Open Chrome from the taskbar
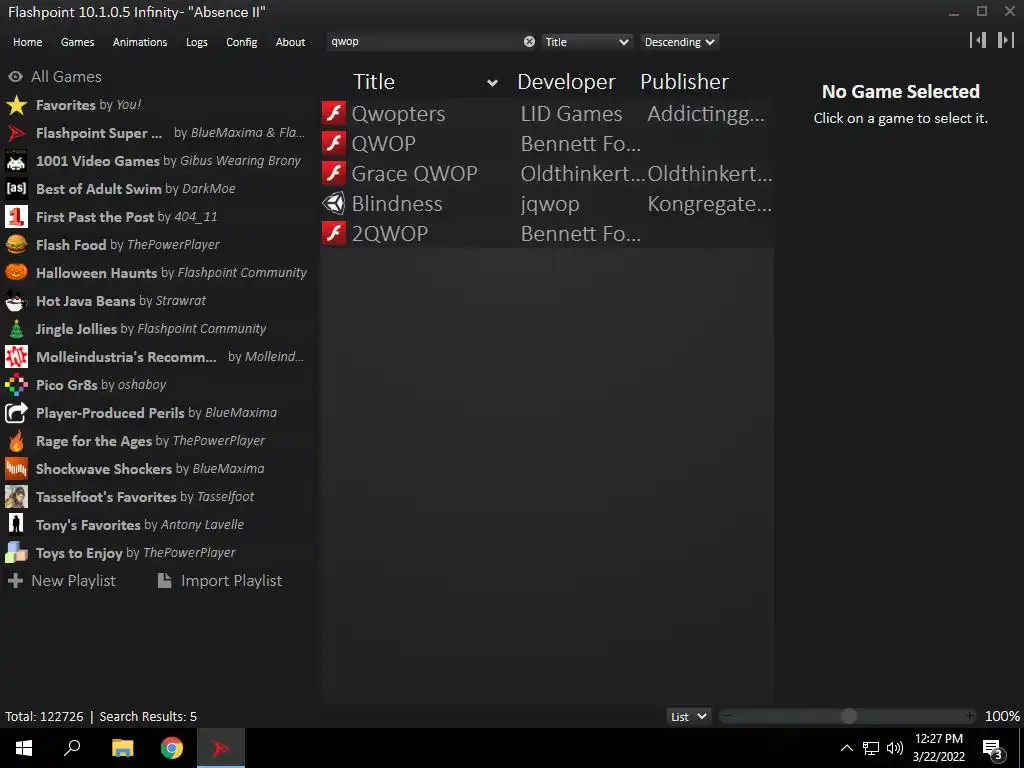The image size is (1024, 768). coord(172,748)
